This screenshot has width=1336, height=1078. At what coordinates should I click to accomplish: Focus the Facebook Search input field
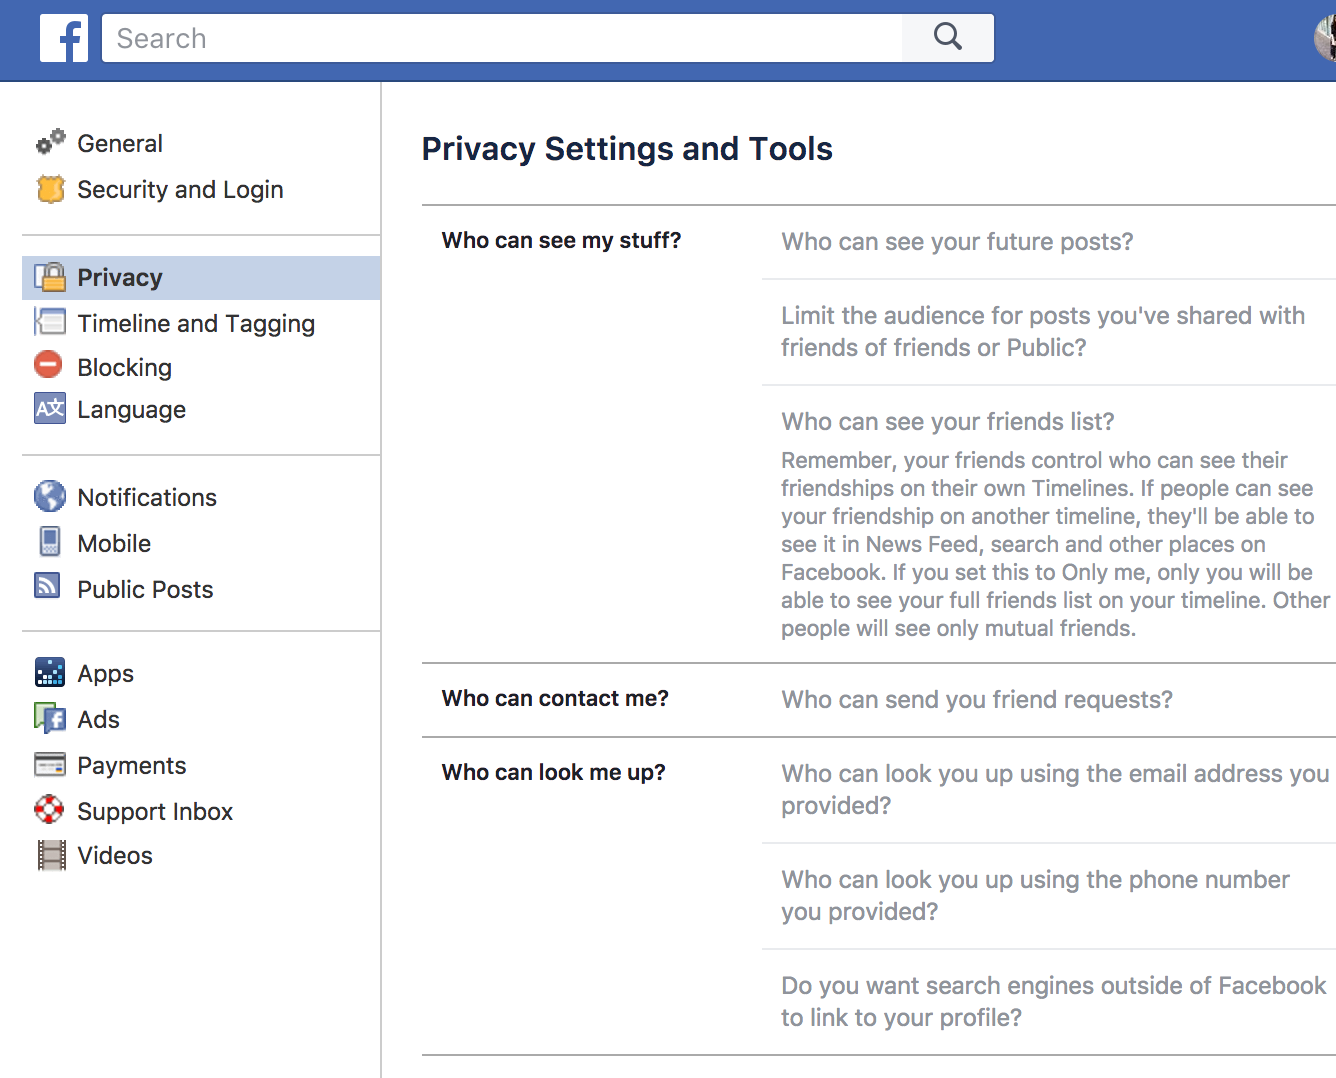tap(502, 38)
